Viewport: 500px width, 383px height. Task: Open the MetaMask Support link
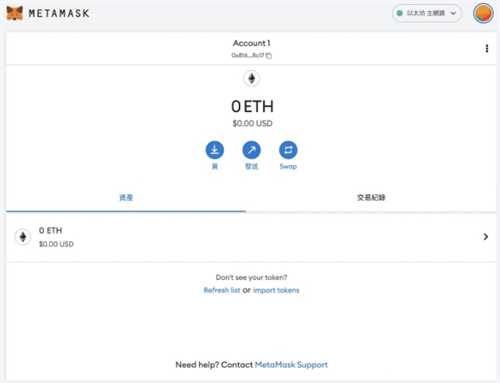point(291,365)
